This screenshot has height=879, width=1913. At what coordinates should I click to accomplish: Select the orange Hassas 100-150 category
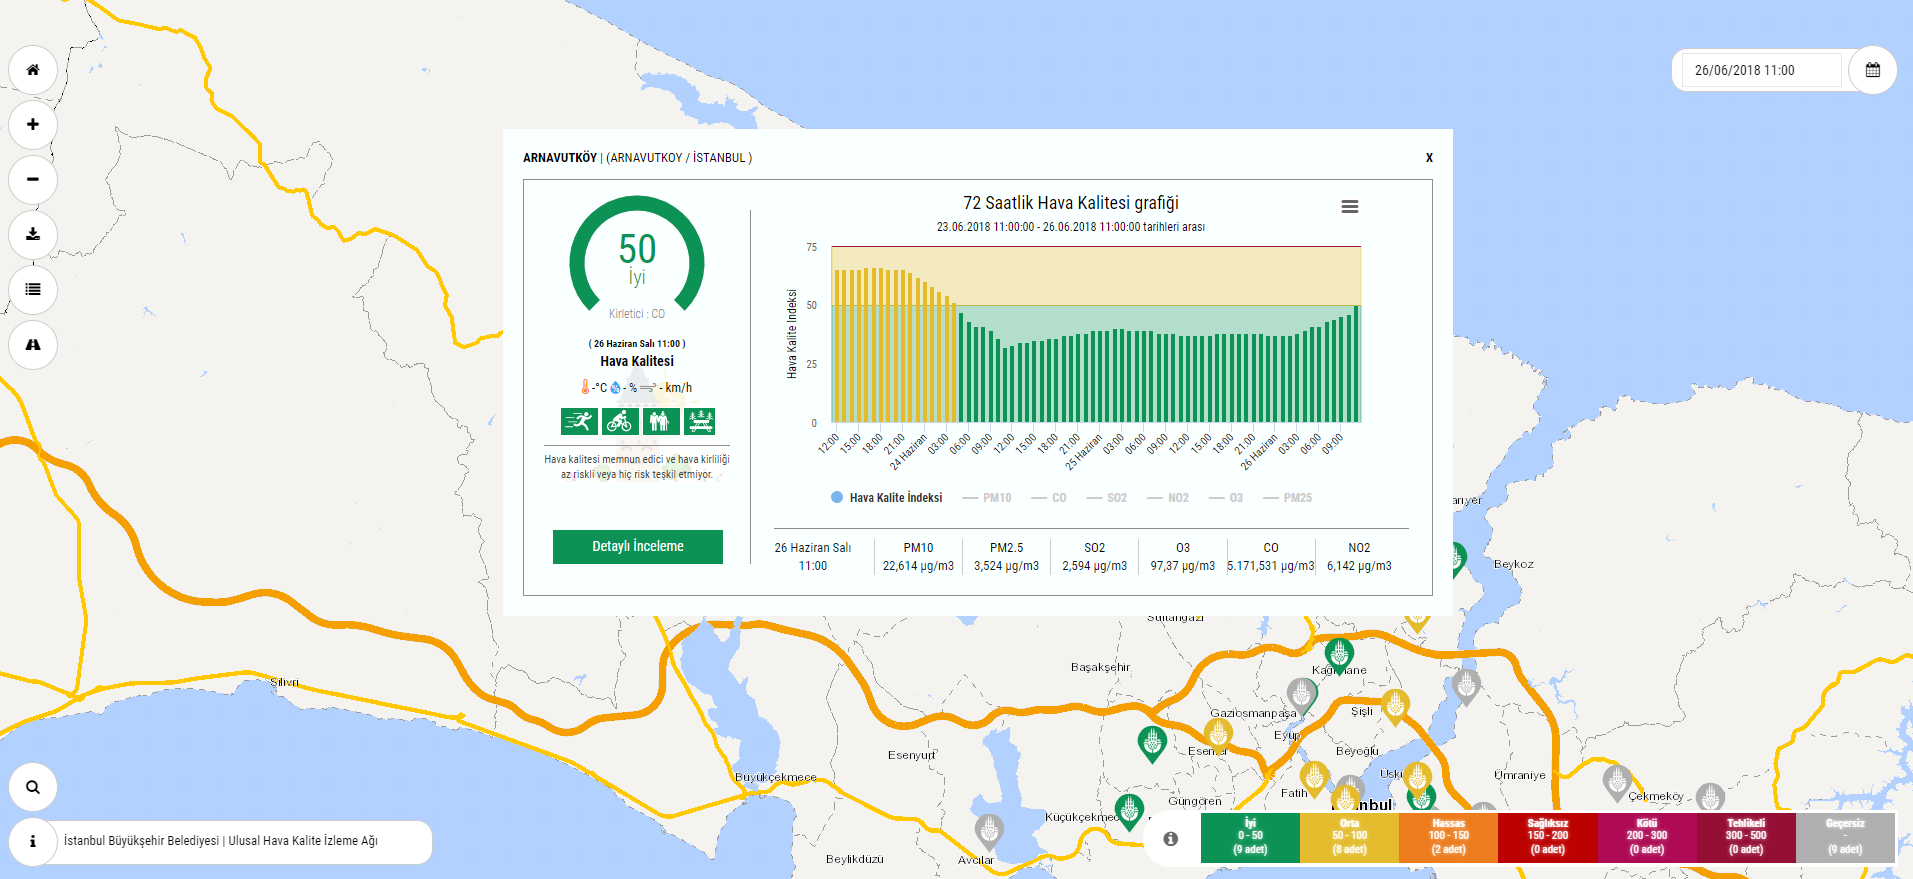pos(1448,837)
